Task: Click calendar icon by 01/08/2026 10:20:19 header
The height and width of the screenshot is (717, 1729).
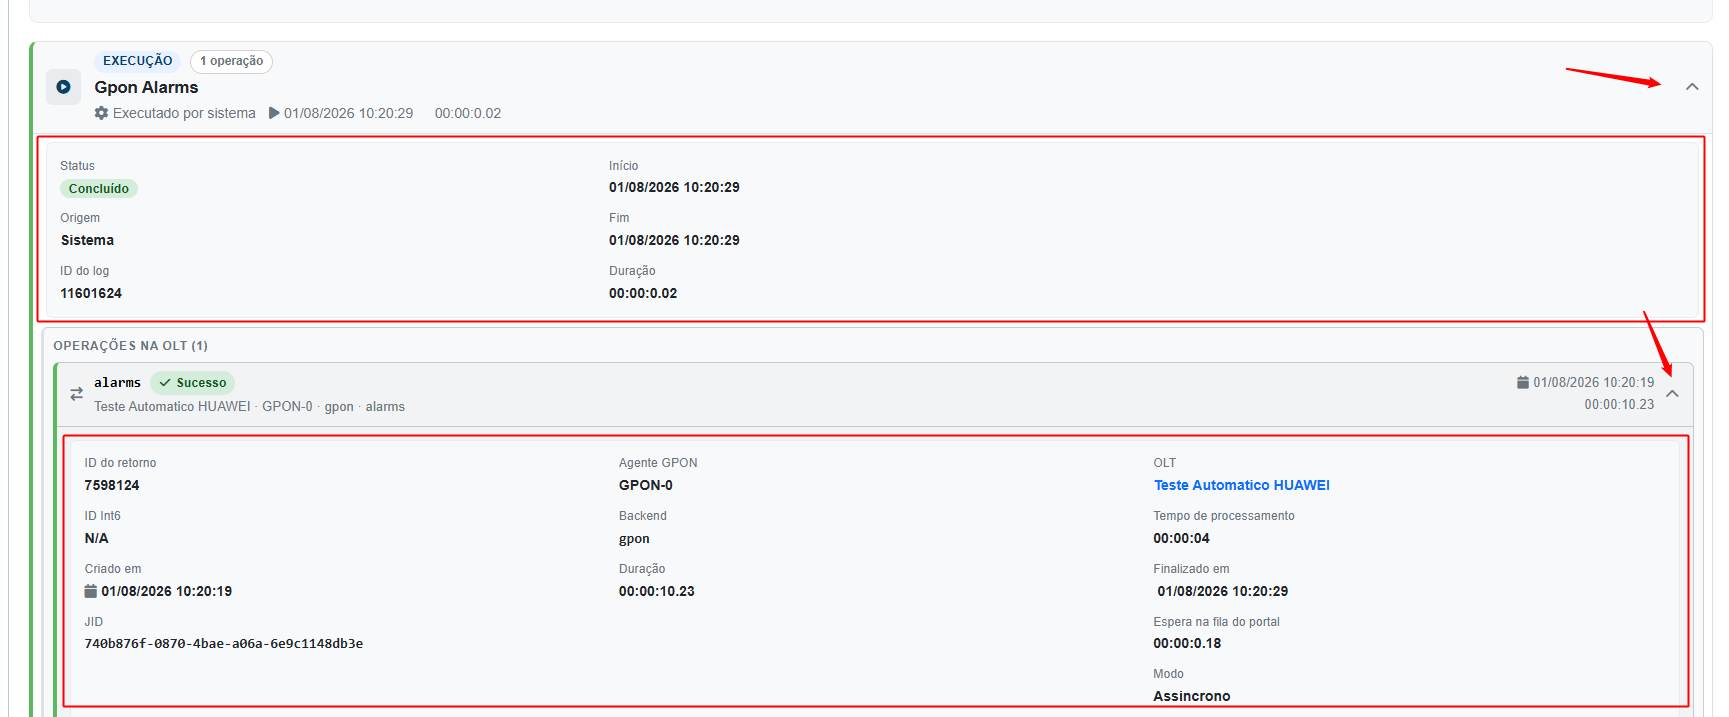Action: [1523, 382]
